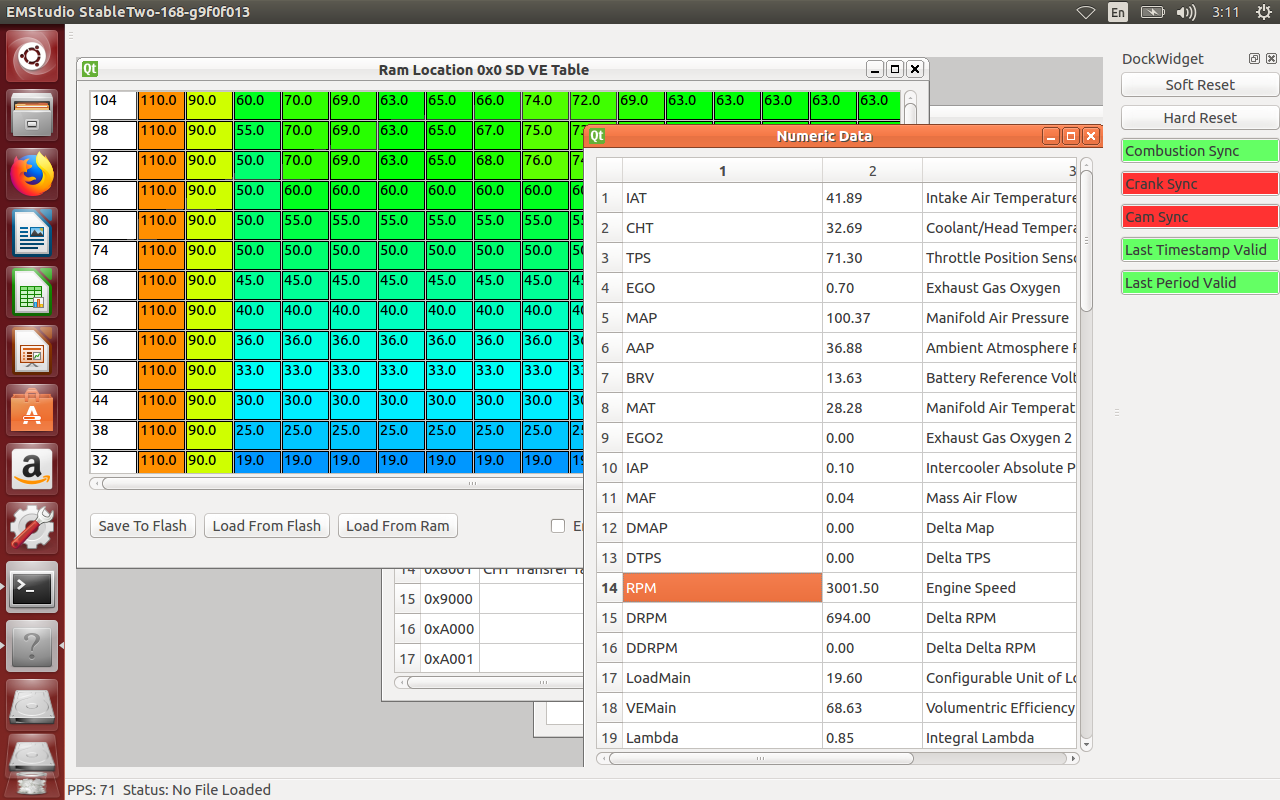This screenshot has width=1280, height=800.
Task: Click the red Crank Sync indicator
Action: (1200, 184)
